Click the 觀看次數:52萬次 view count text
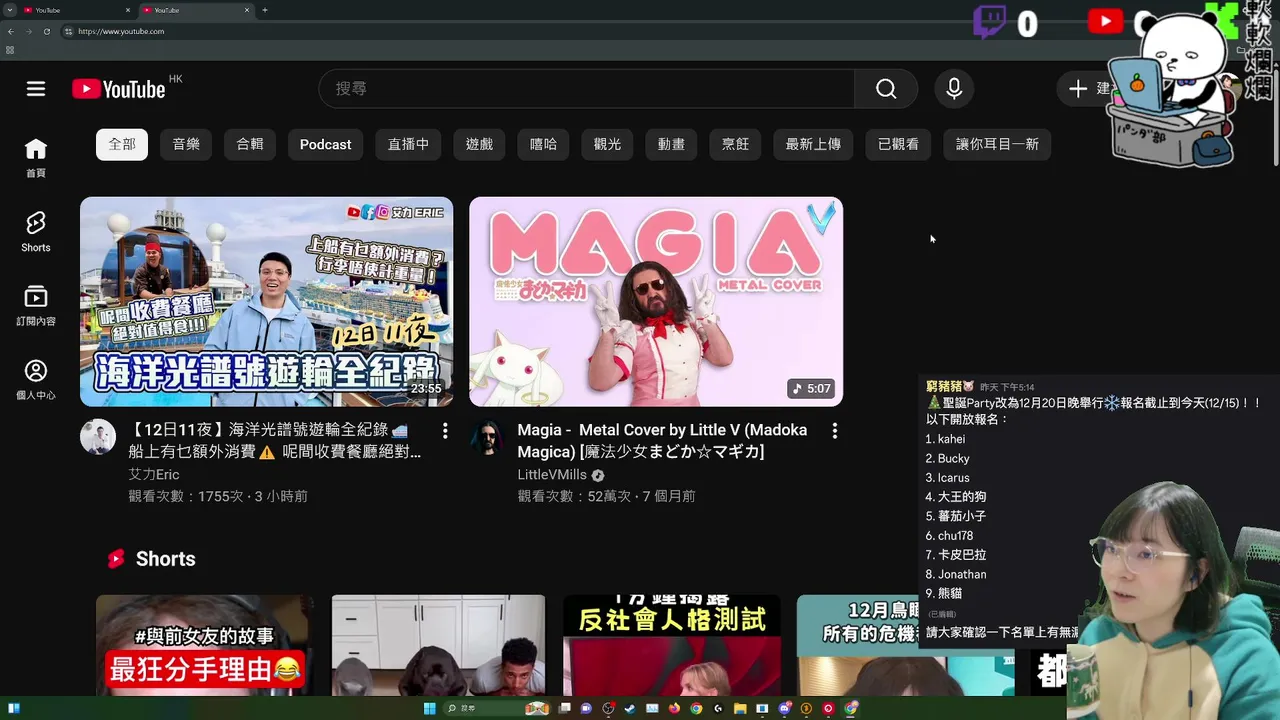This screenshot has width=1280, height=720. pos(575,496)
